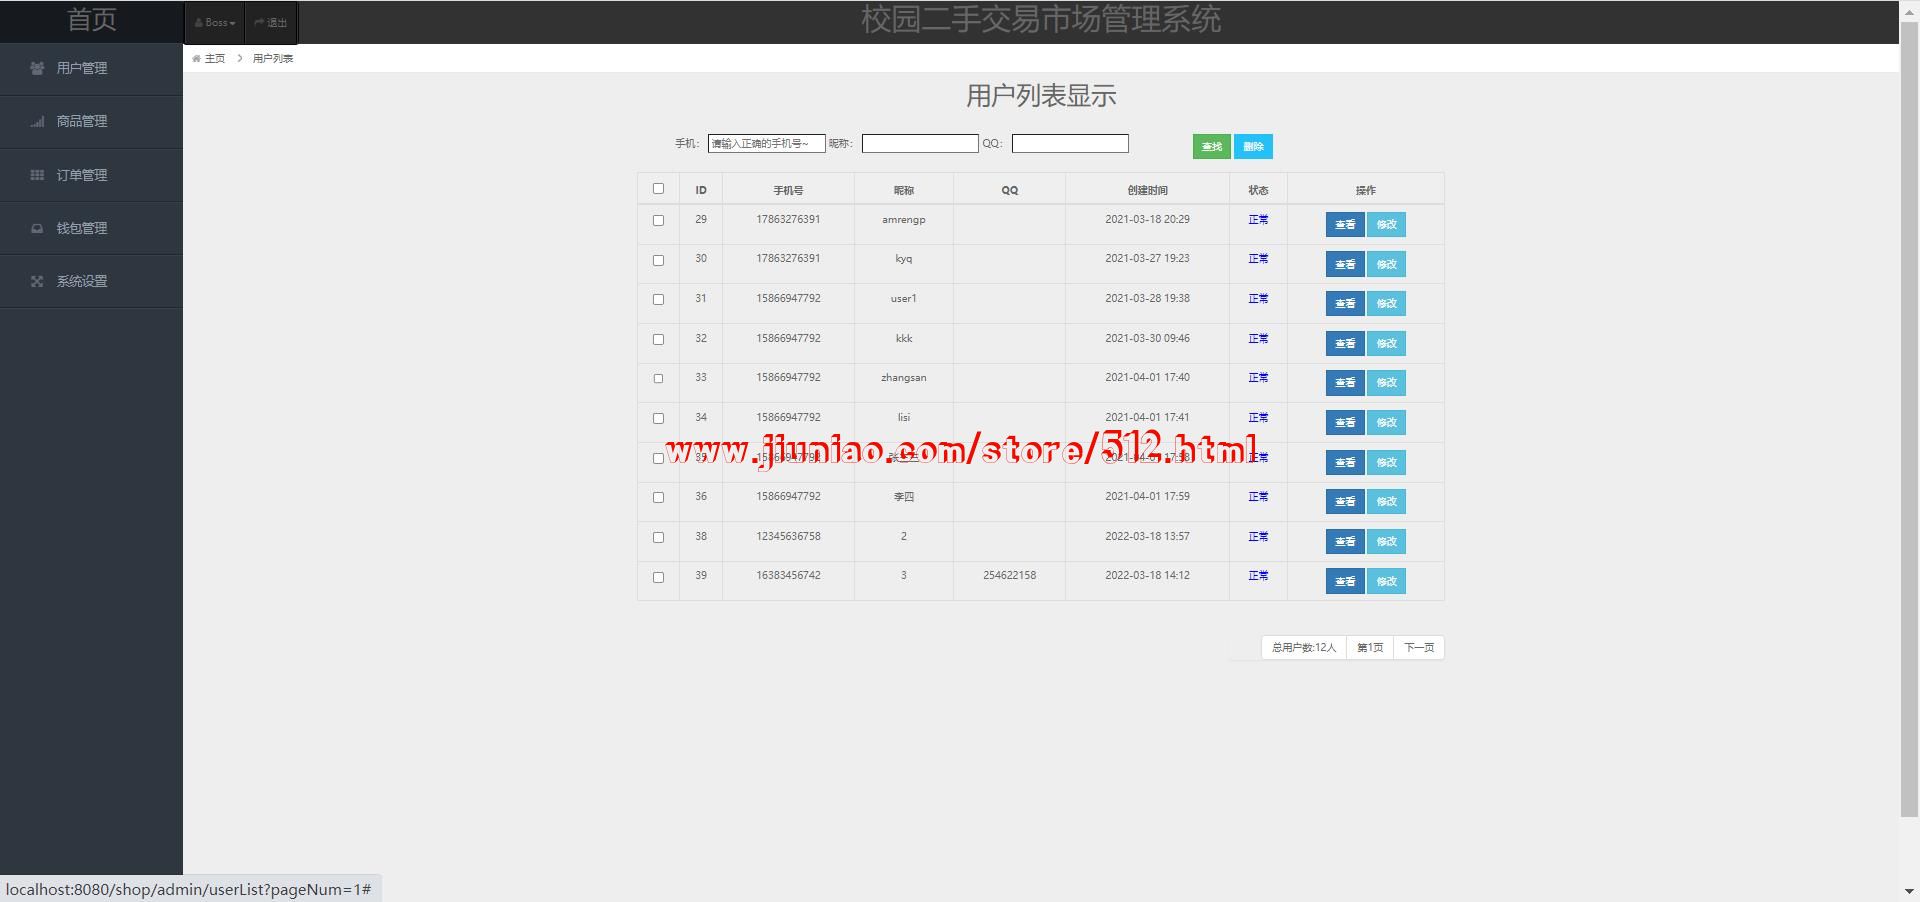This screenshot has width=1920, height=902.
Task: View details (查看) of user lisi
Action: point(1345,422)
